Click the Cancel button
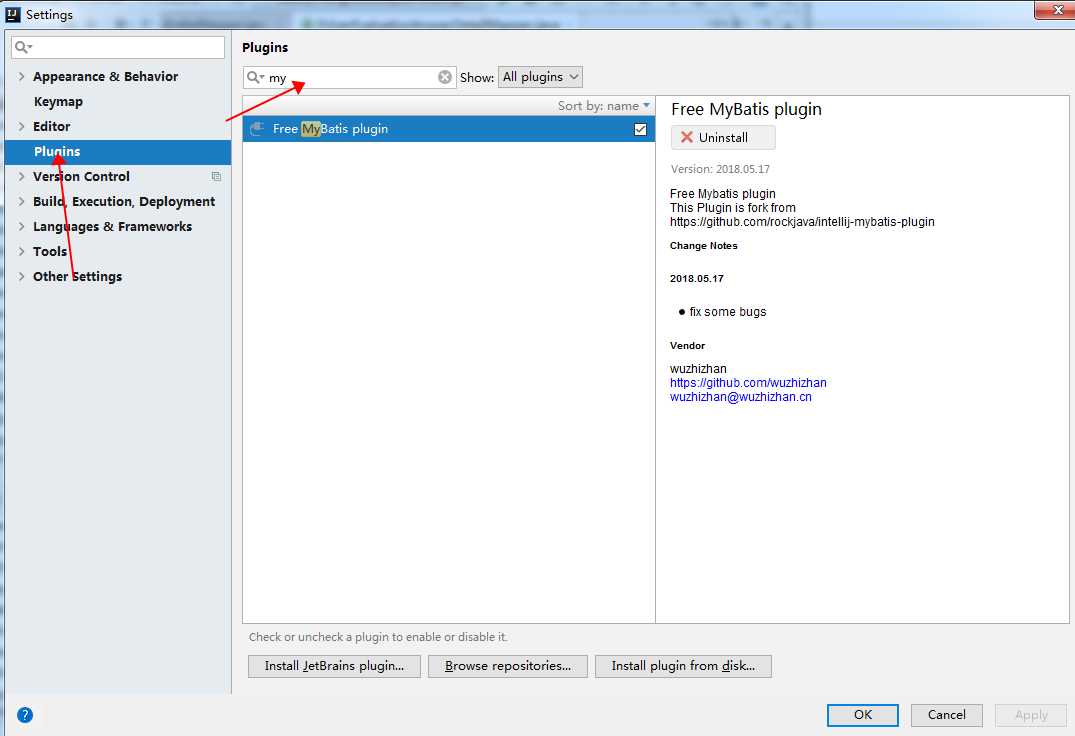Image resolution: width=1075 pixels, height=736 pixels. (x=946, y=715)
